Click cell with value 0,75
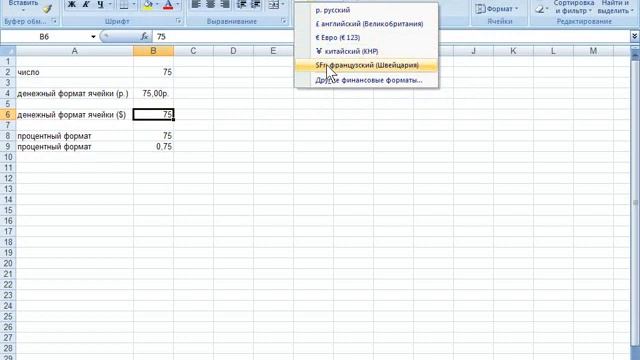Viewport: 640px width, 360px height. click(153, 147)
